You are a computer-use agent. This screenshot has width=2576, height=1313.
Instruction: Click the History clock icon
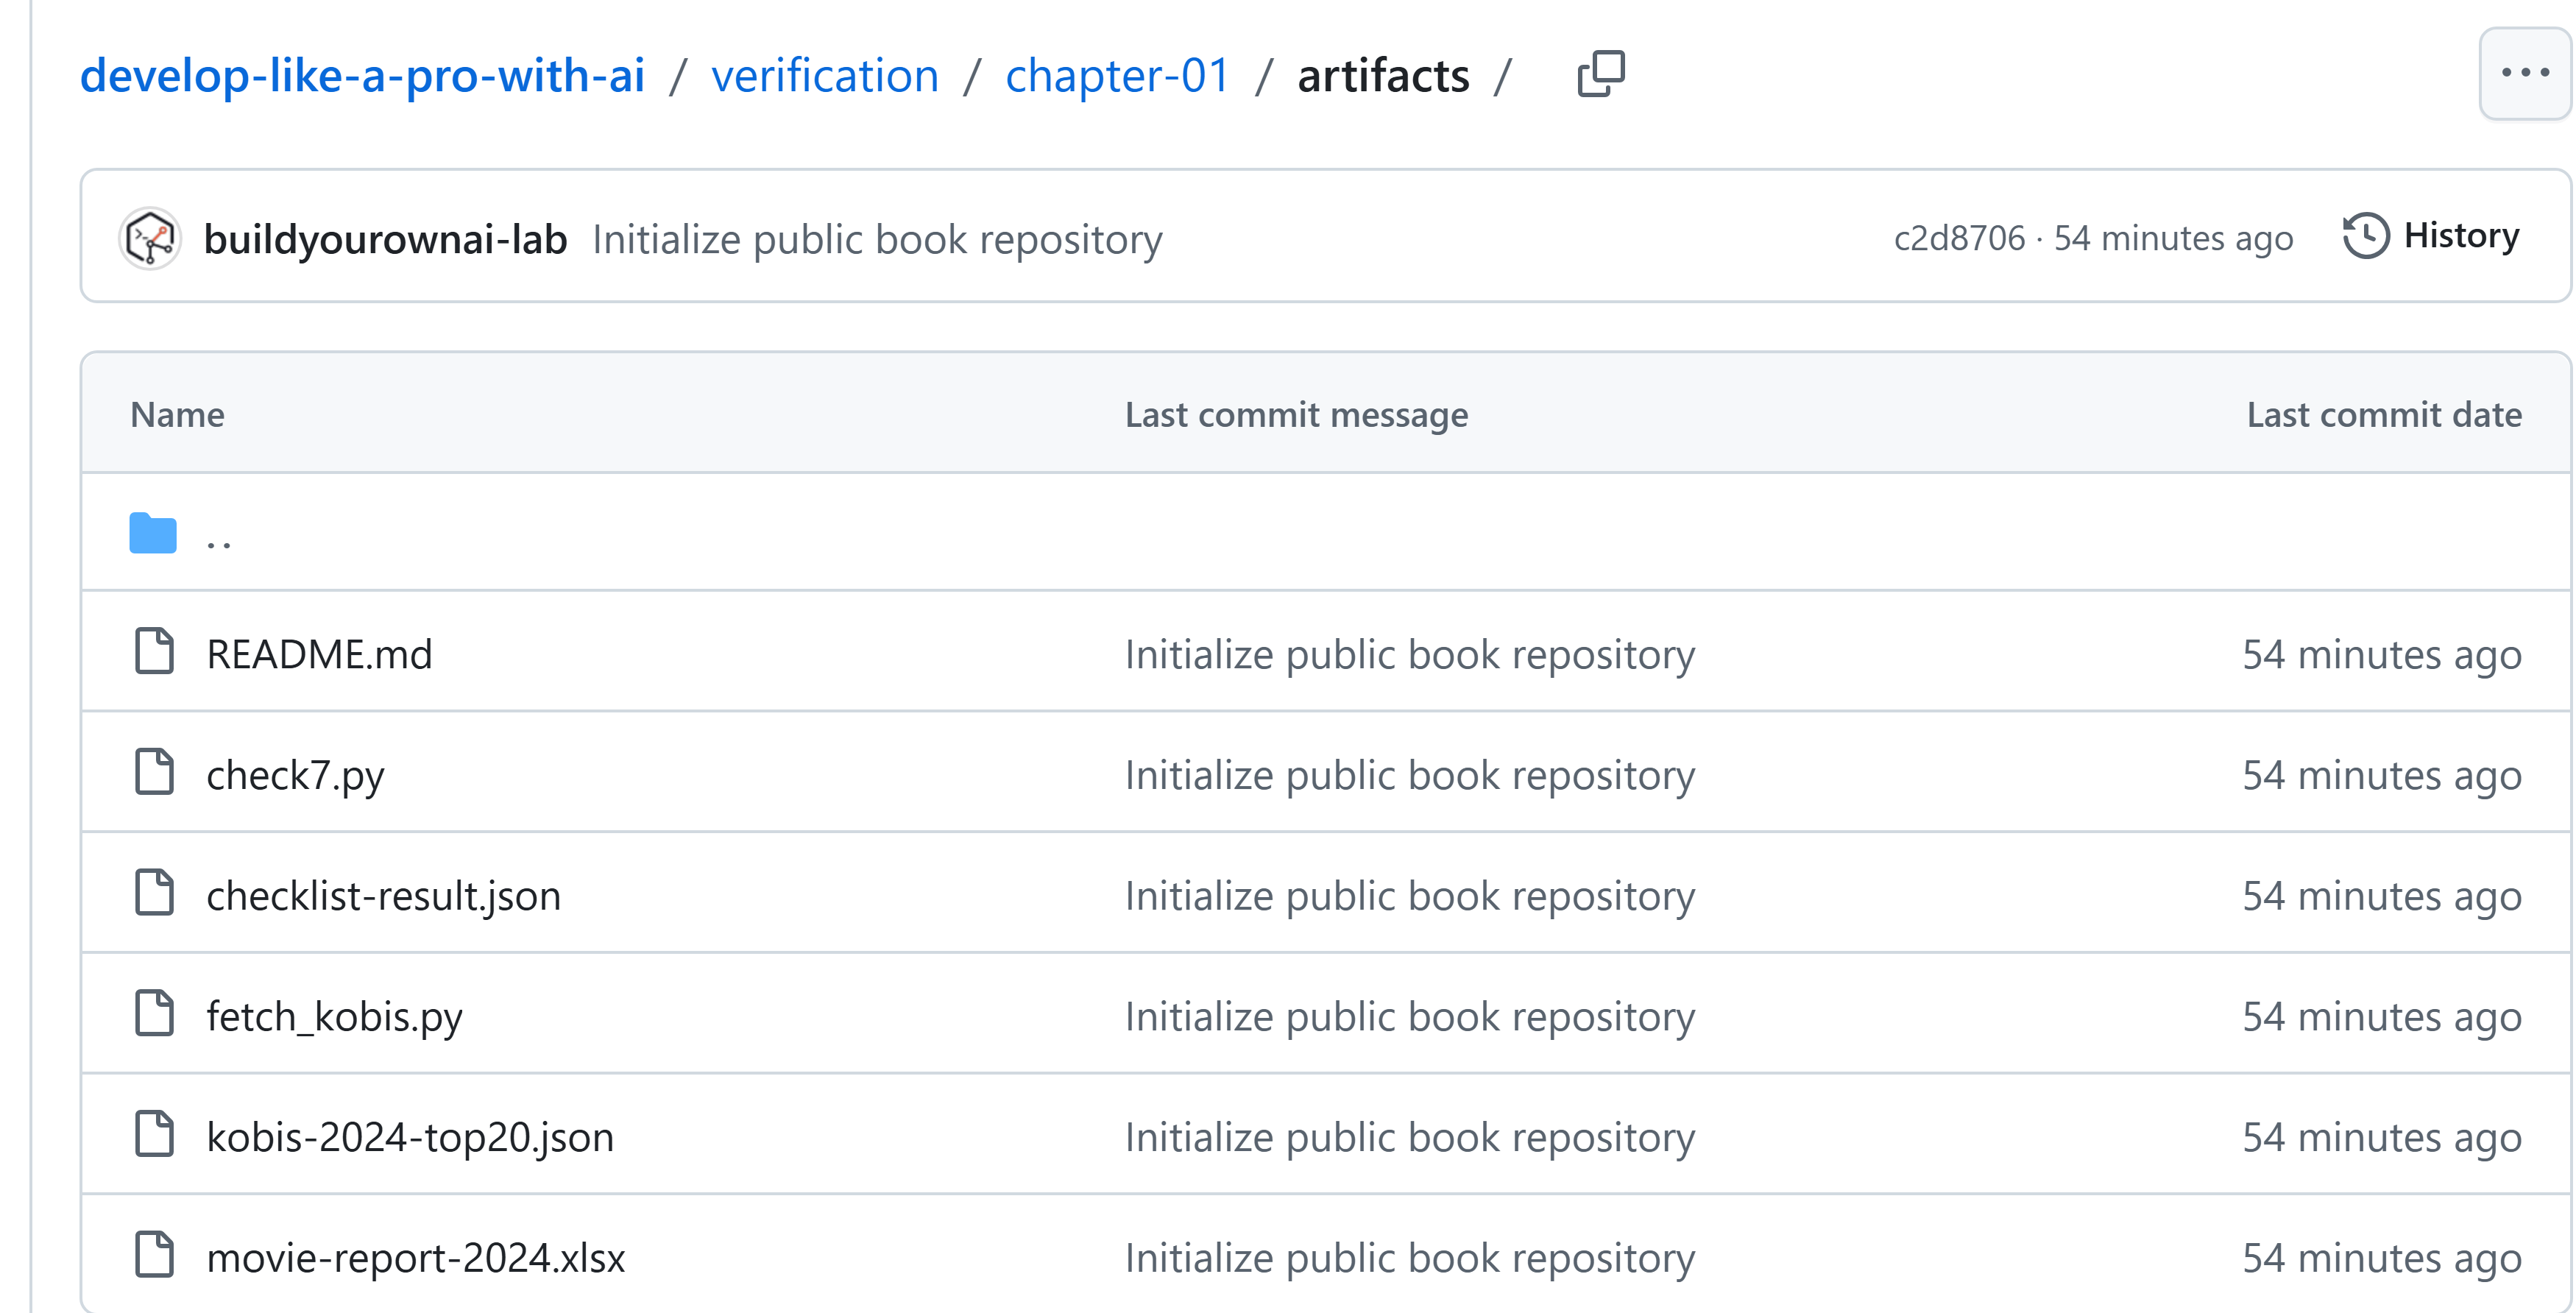(2366, 236)
